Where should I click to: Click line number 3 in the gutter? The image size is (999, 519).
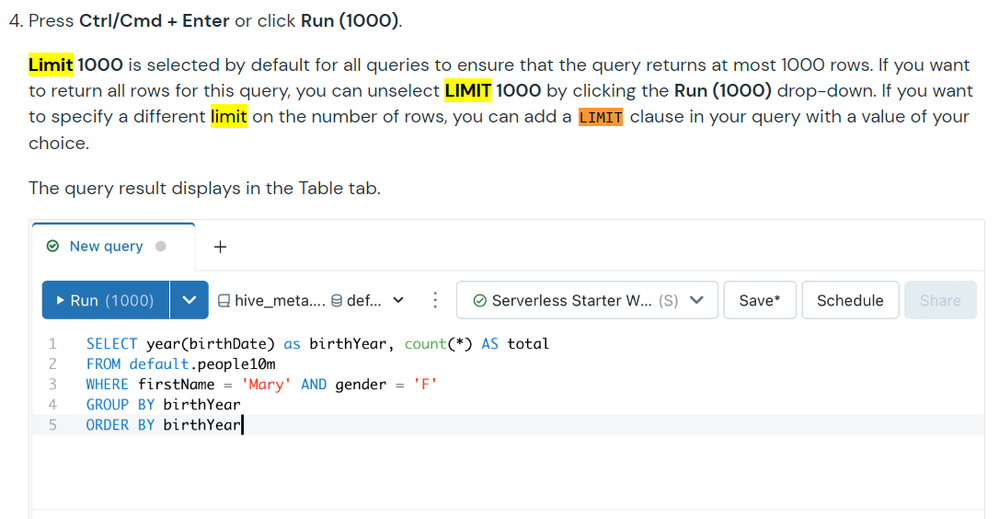(x=52, y=384)
